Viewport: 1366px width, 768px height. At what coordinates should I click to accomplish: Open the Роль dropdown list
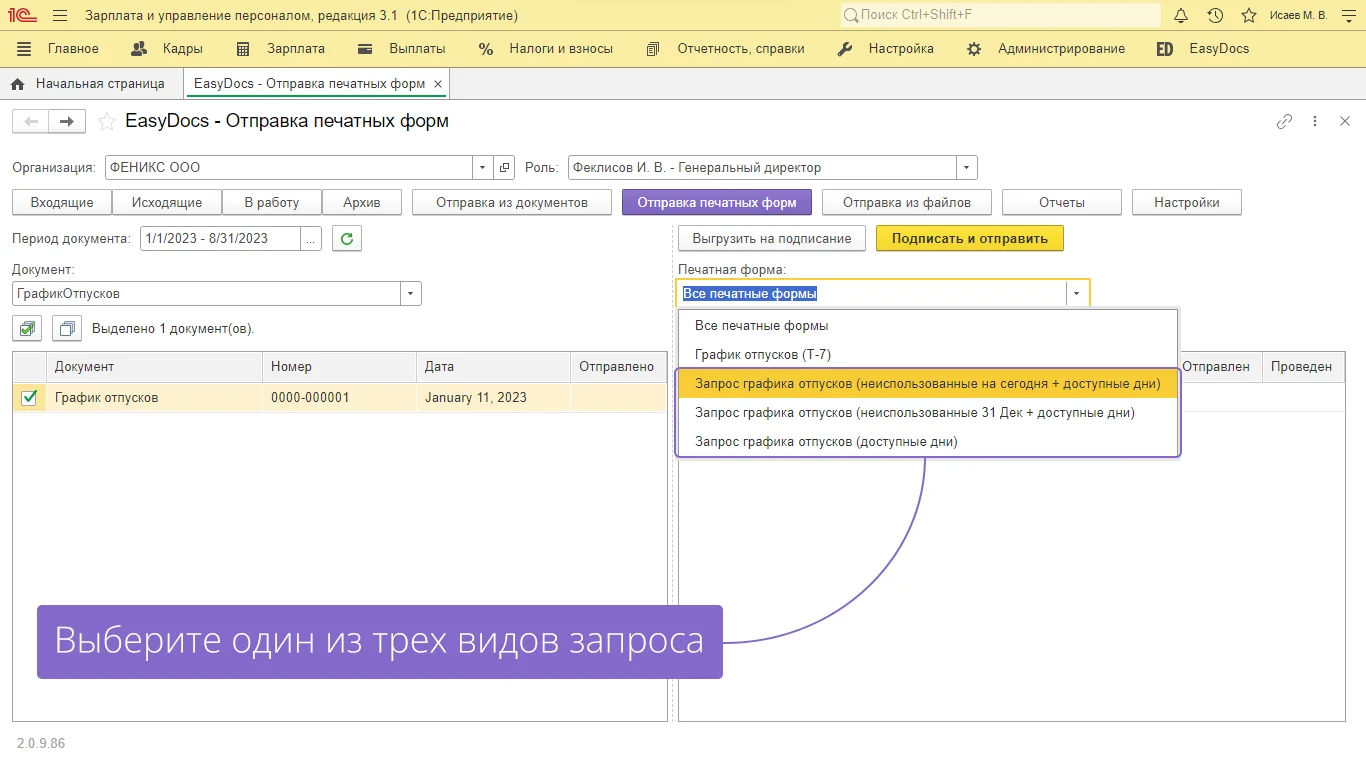pyautogui.click(x=966, y=168)
